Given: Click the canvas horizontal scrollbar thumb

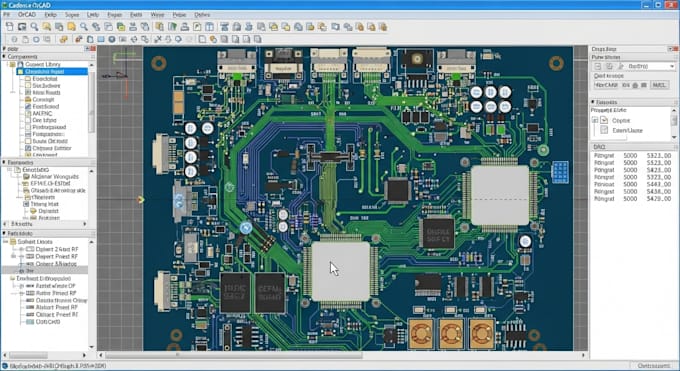Looking at the screenshot, I should 233,355.
